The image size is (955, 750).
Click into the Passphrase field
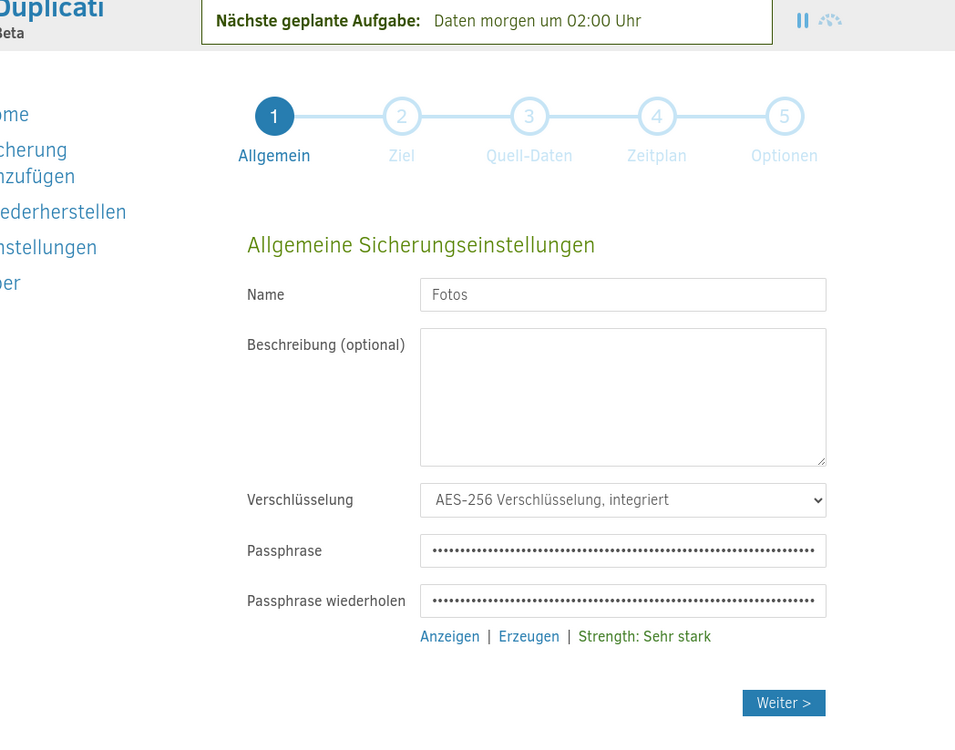point(623,551)
